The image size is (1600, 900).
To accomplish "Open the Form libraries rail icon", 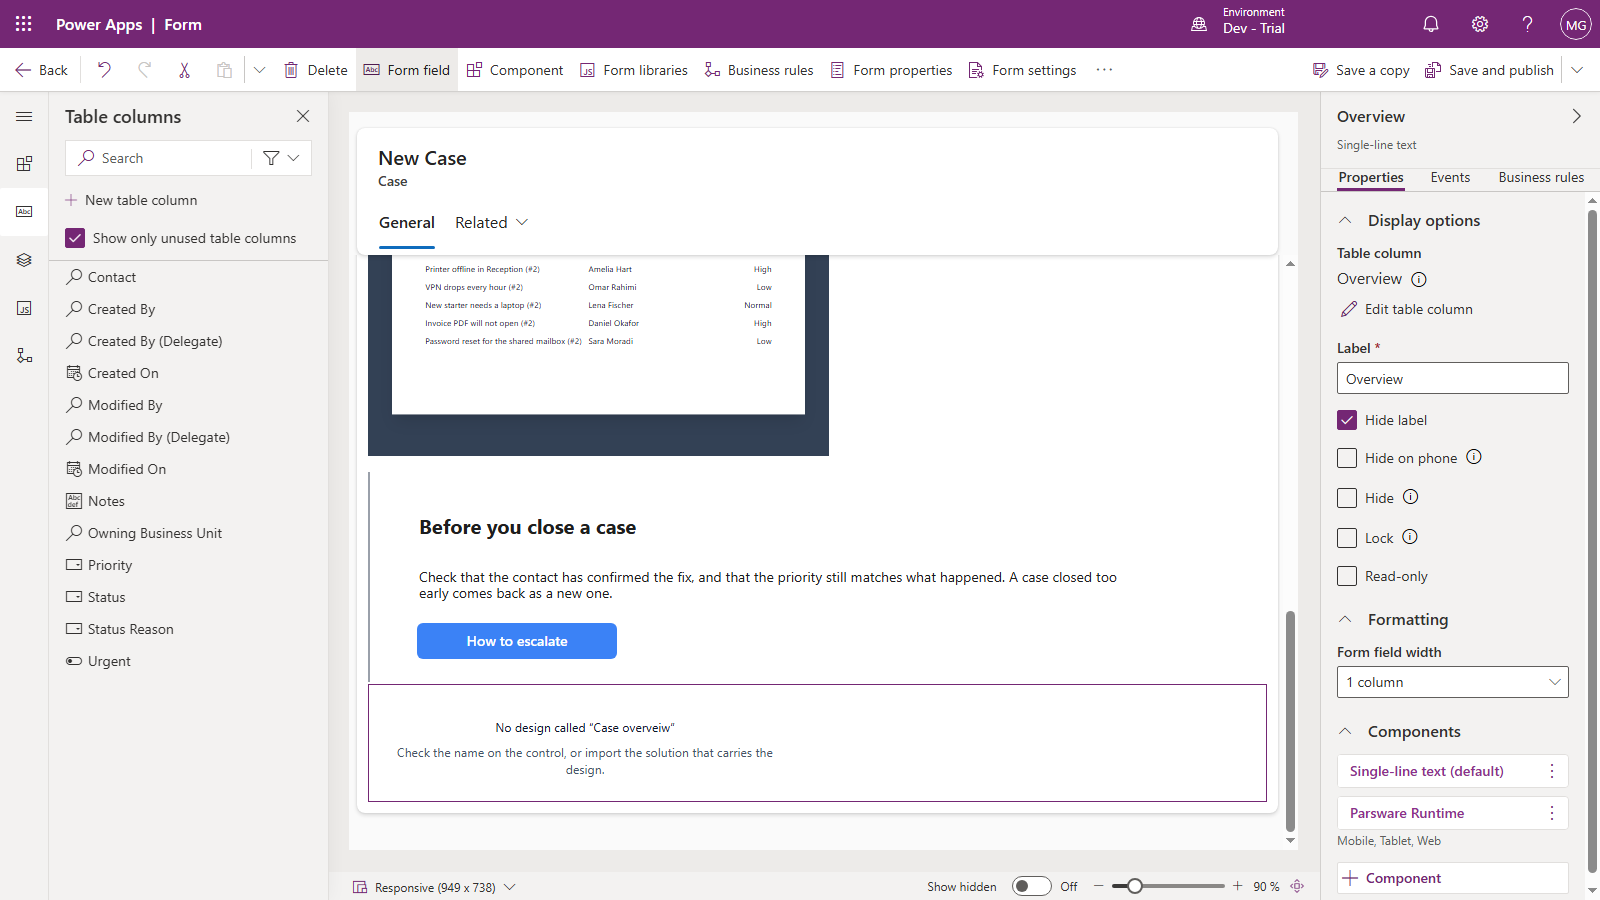I will pos(24,308).
